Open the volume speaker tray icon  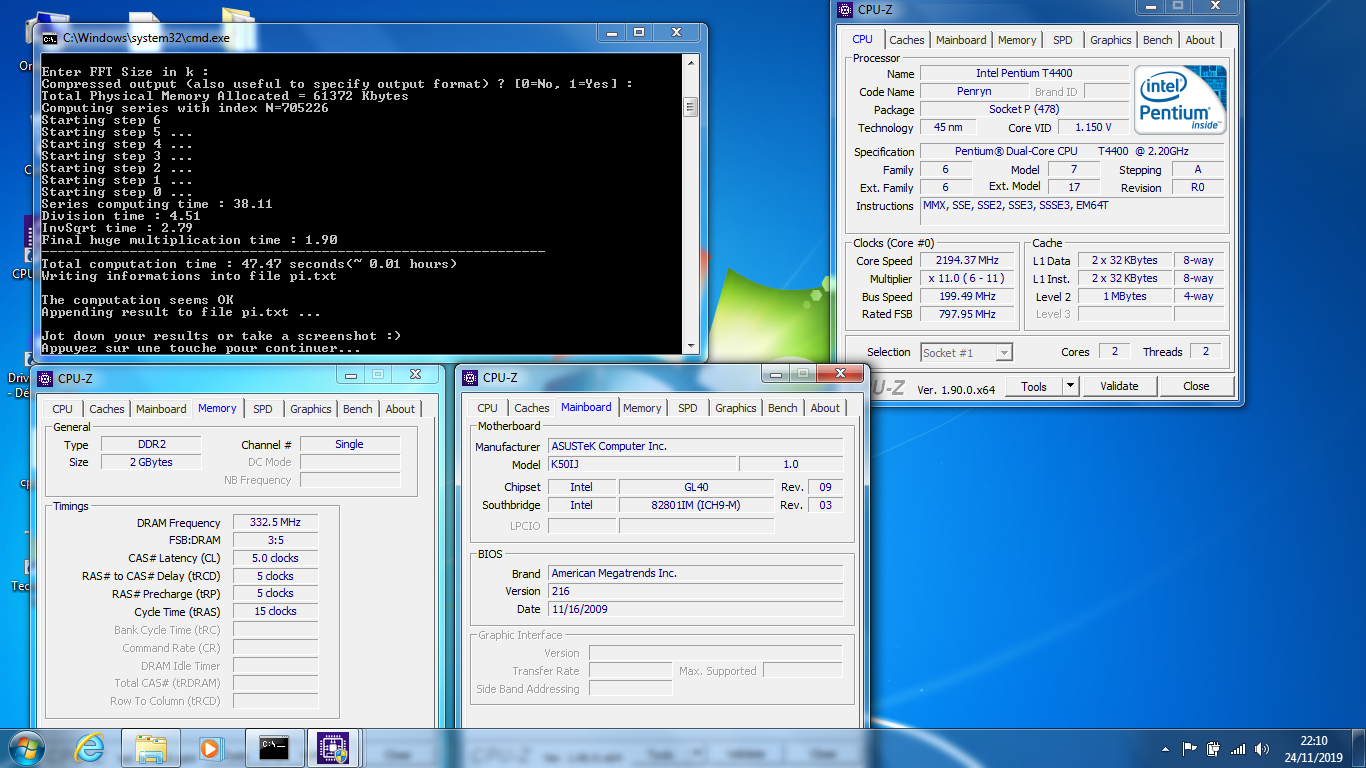[x=1262, y=748]
